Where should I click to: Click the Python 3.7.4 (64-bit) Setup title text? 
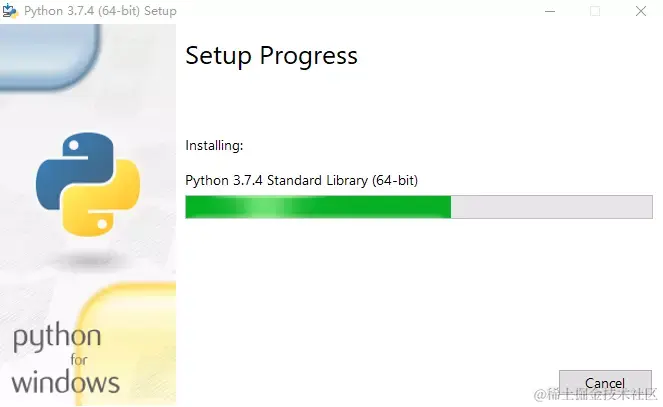(x=100, y=11)
